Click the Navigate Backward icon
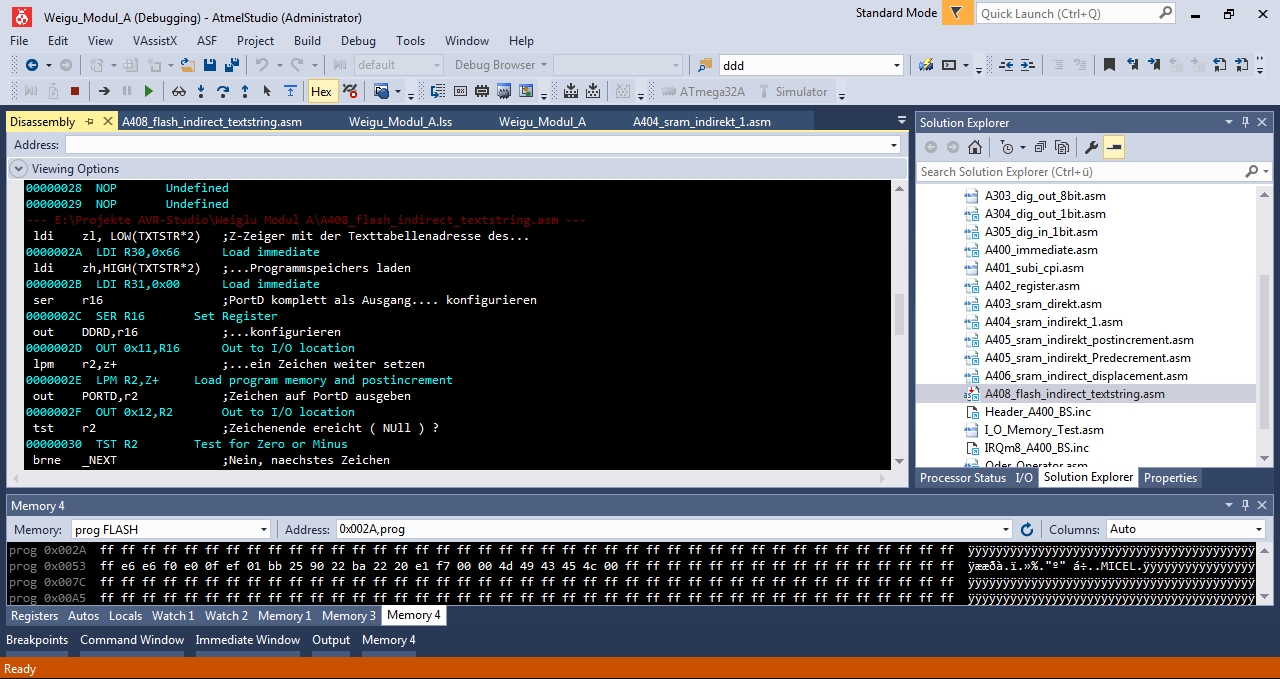 click(31, 65)
